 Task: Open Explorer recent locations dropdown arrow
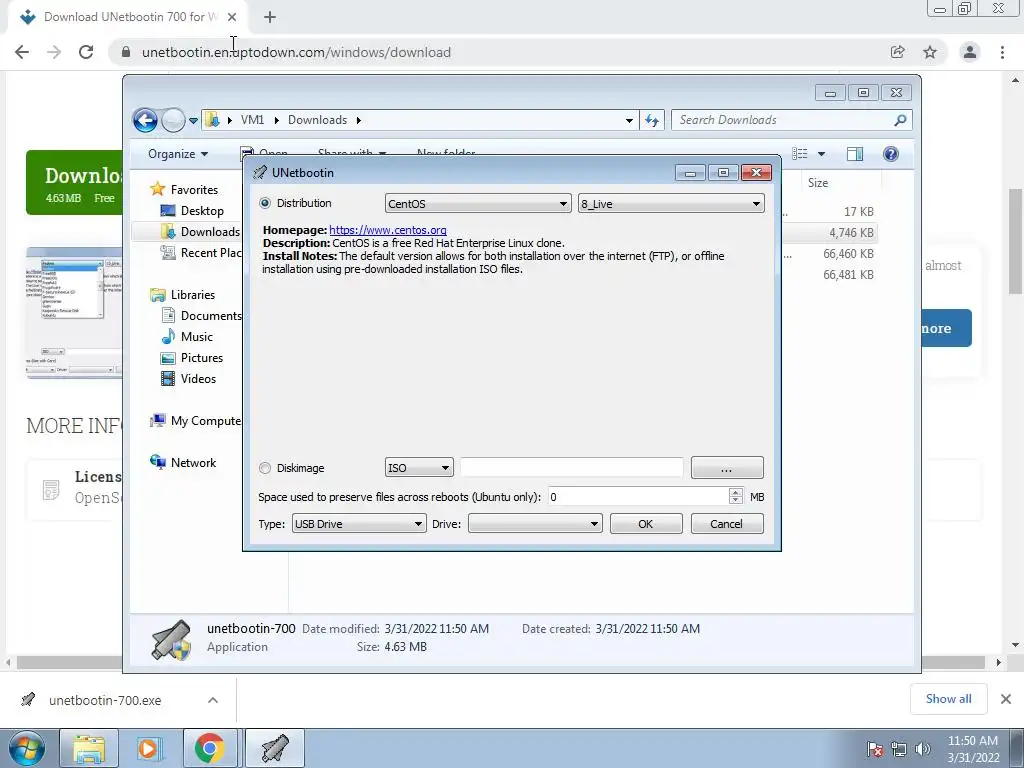coord(193,121)
